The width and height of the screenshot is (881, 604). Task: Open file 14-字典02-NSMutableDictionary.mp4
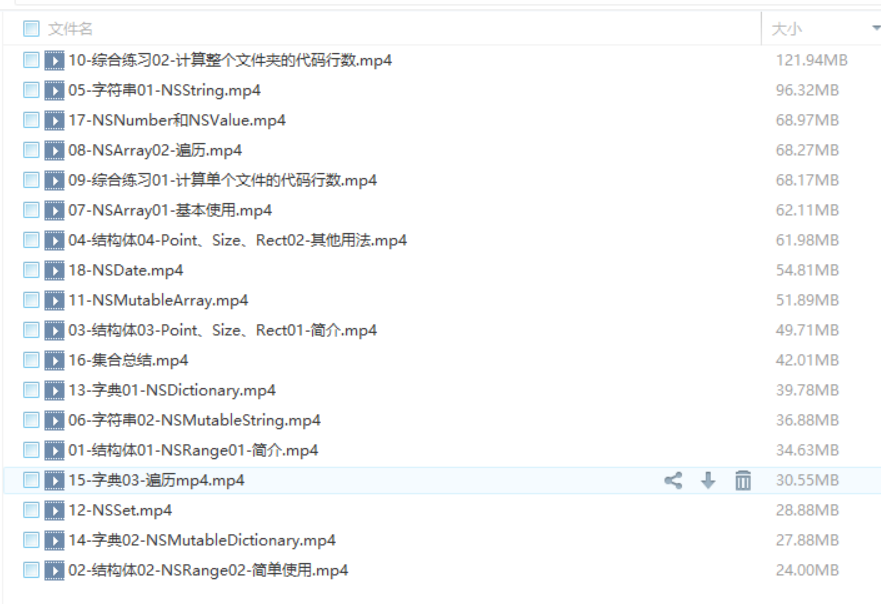tap(202, 541)
